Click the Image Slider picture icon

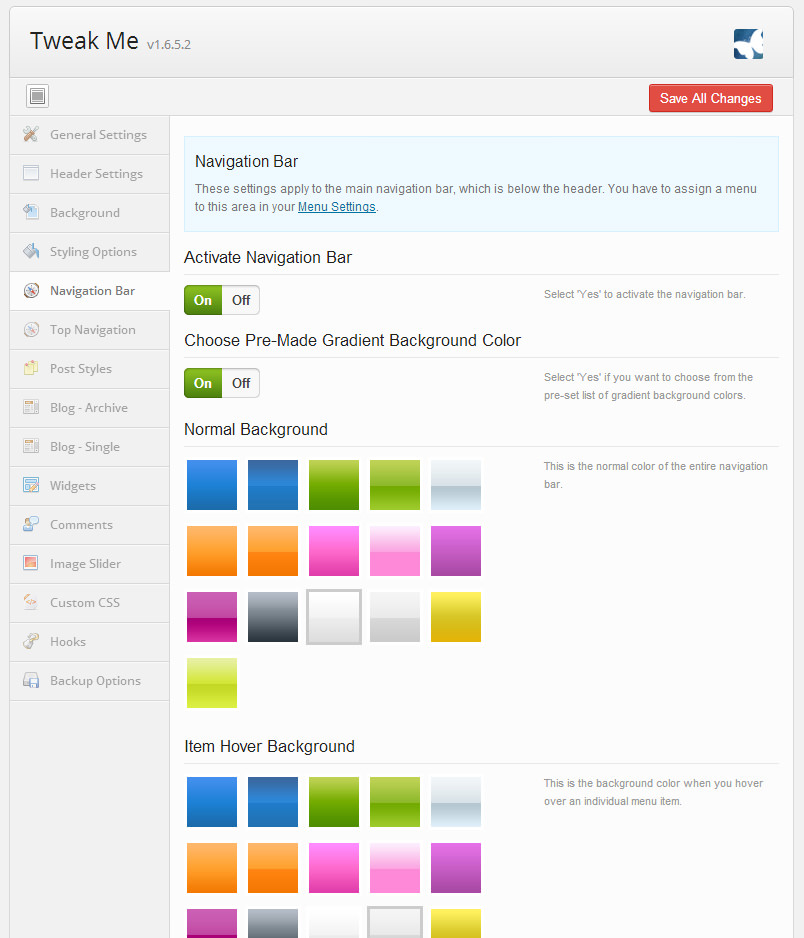(31, 564)
